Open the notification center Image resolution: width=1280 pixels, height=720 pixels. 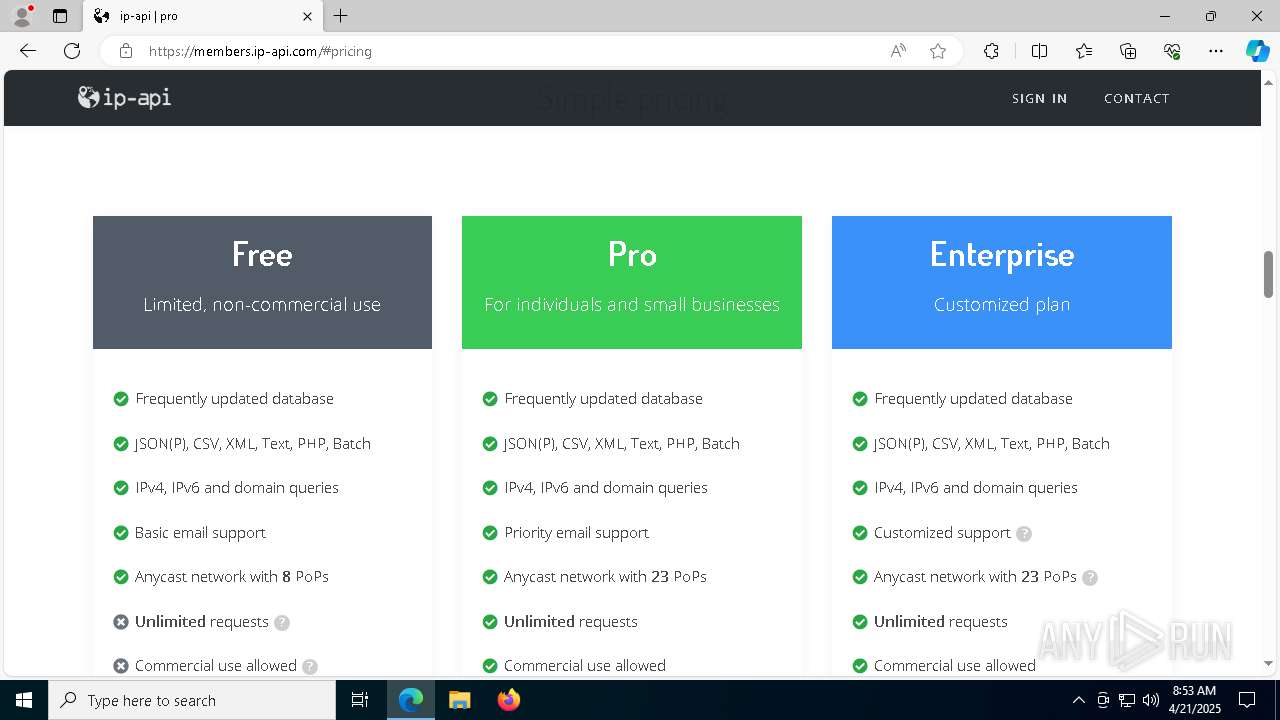pos(1247,700)
